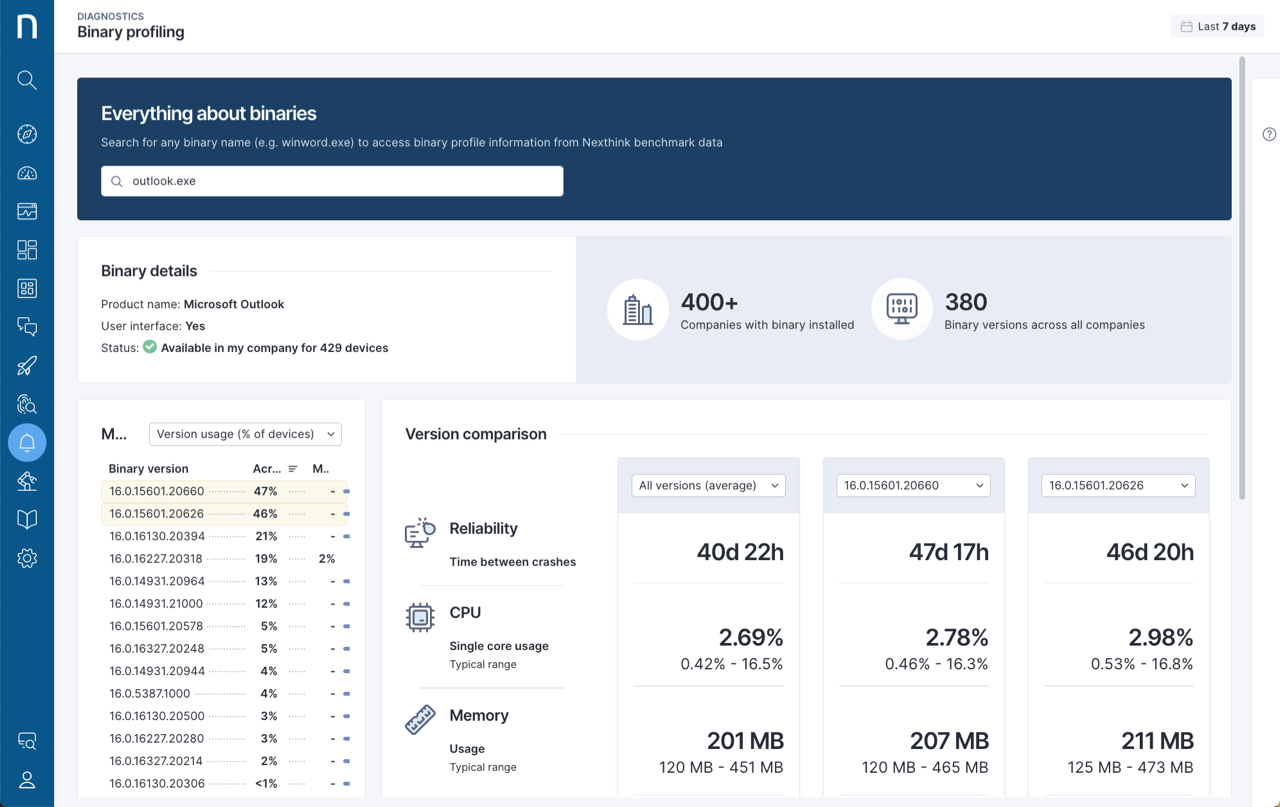1280x807 pixels.
Task: Select the bell alerts icon in the sidebar
Action: (x=27, y=442)
